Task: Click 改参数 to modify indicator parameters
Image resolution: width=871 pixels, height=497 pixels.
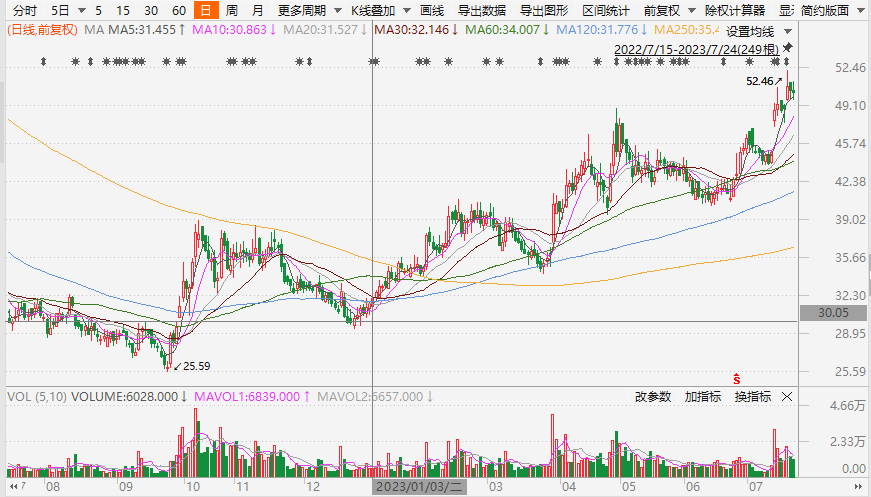Action: coord(652,397)
